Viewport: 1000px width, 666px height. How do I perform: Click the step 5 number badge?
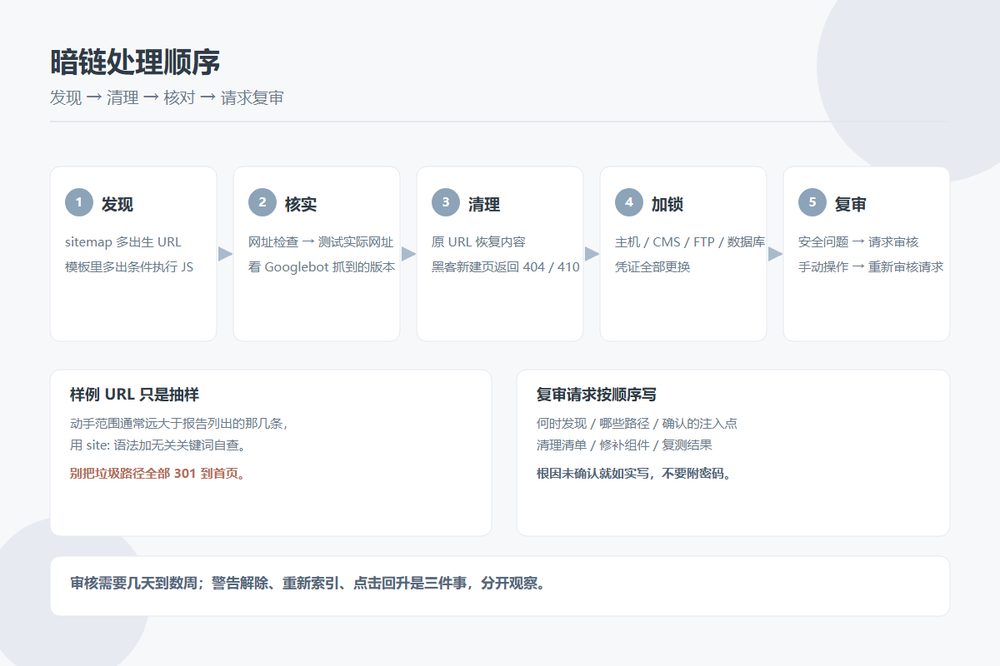[812, 202]
